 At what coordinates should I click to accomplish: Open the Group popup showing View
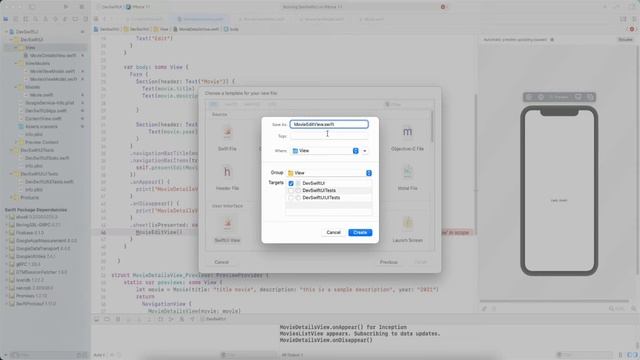(x=329, y=173)
